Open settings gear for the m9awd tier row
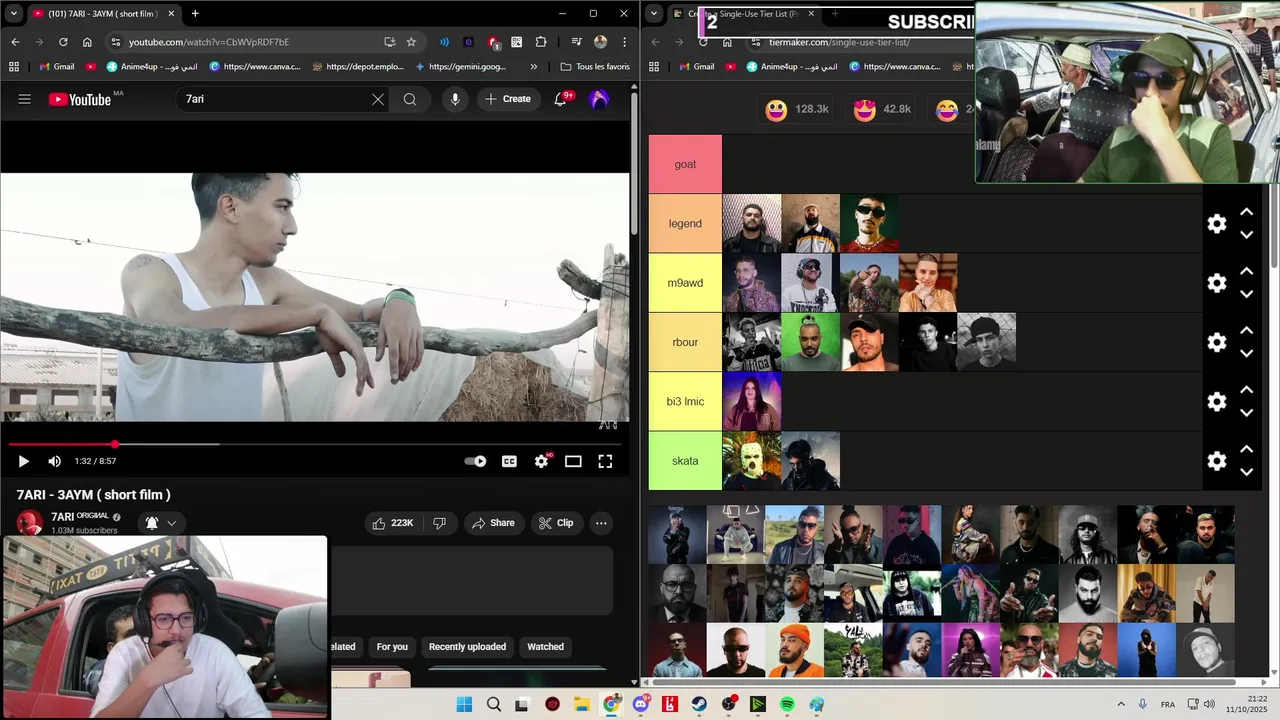 tap(1217, 283)
